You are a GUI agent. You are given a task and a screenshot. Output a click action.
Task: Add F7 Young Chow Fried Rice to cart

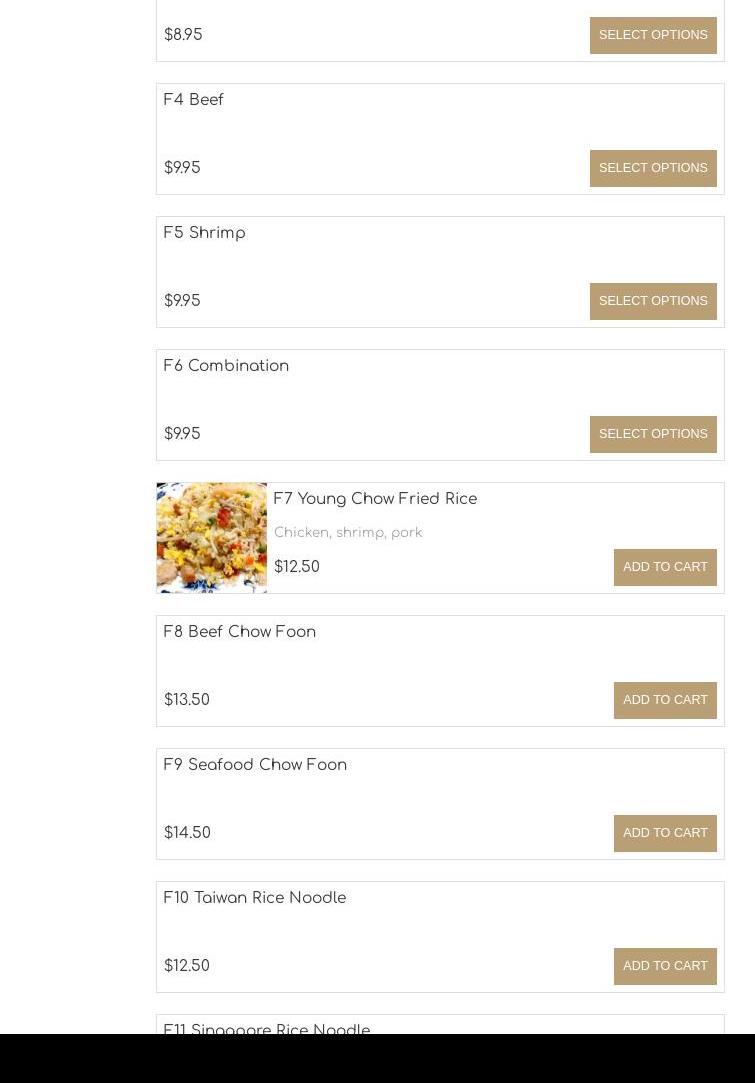coord(665,567)
